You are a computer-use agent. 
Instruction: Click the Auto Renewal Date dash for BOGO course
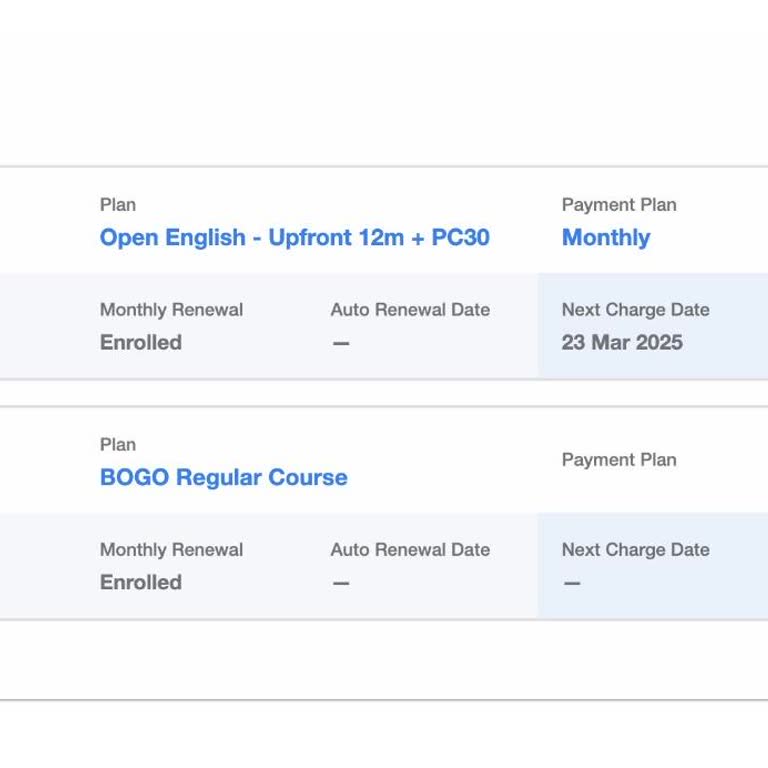[341, 583]
